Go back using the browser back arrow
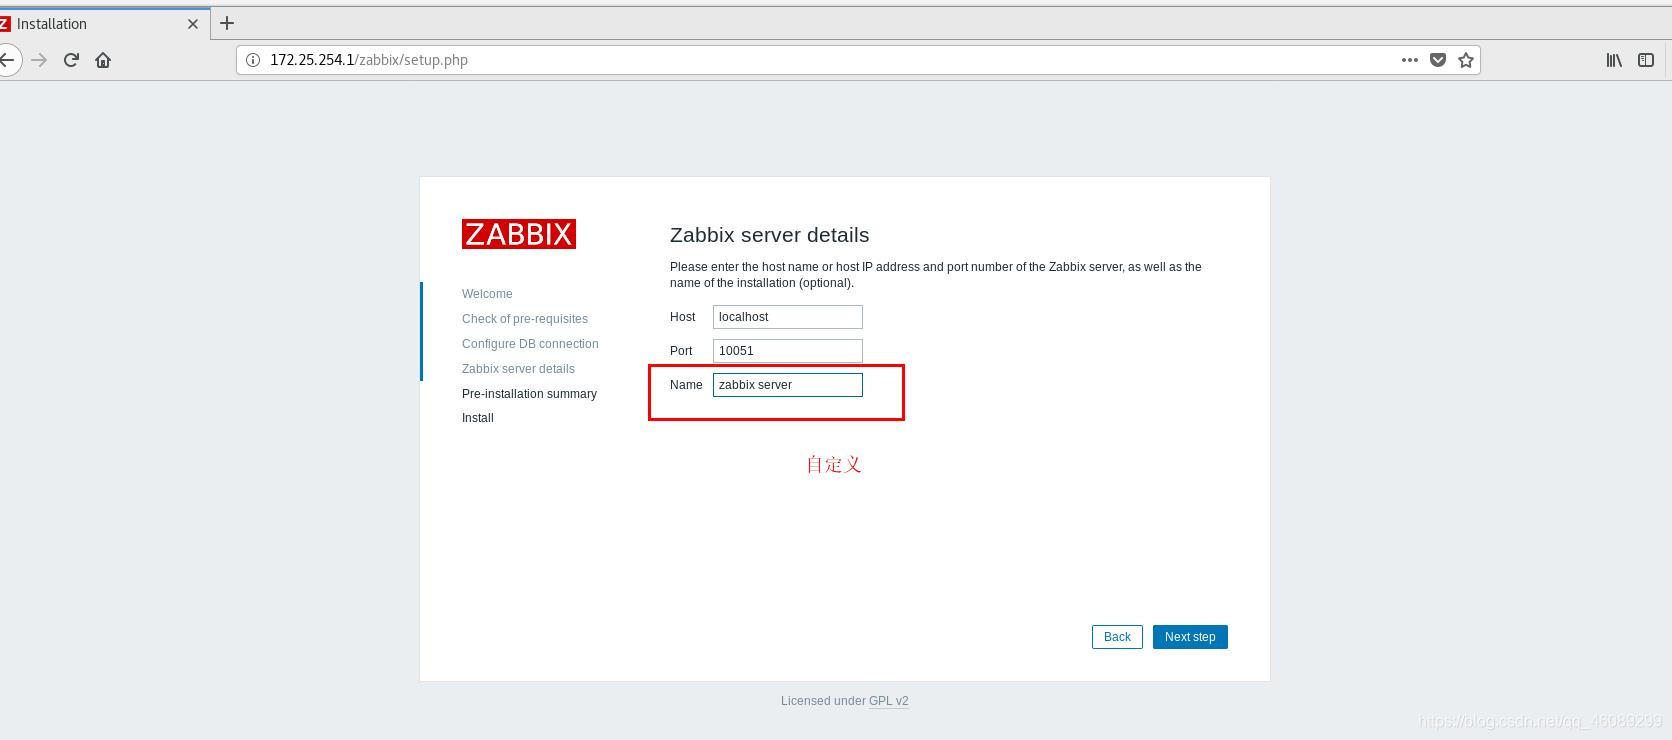This screenshot has width=1672, height=740. tap(7, 60)
